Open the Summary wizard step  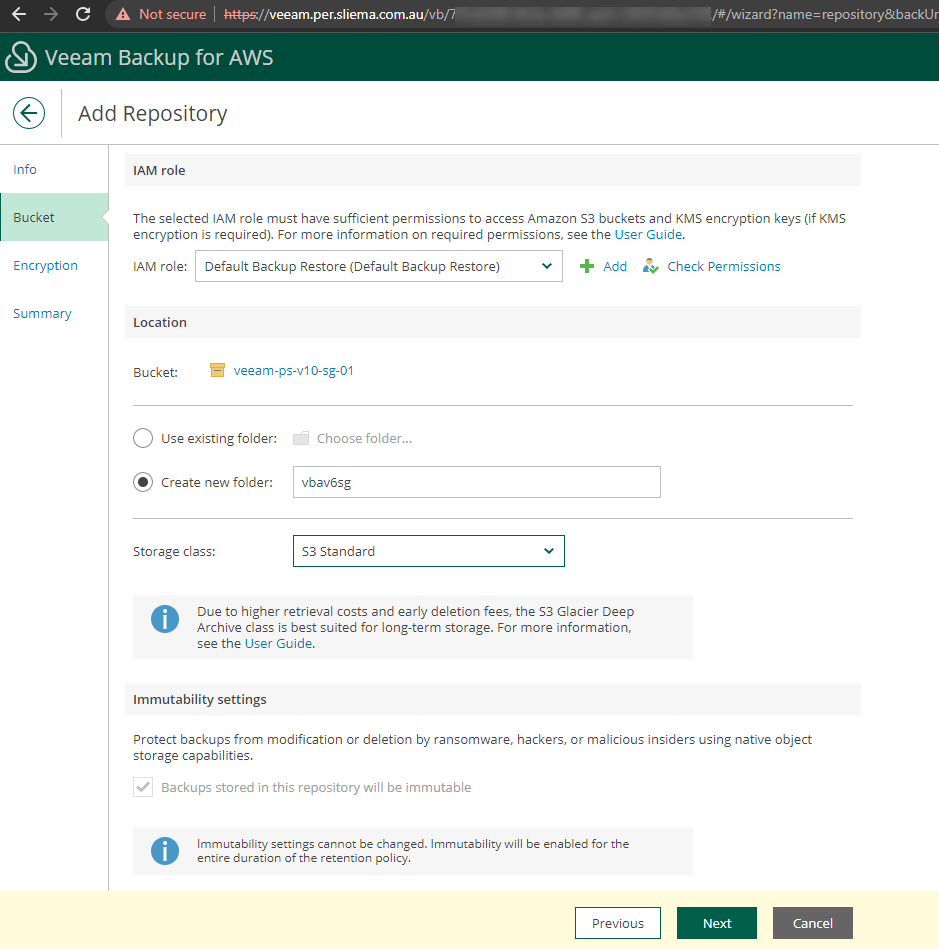click(42, 314)
